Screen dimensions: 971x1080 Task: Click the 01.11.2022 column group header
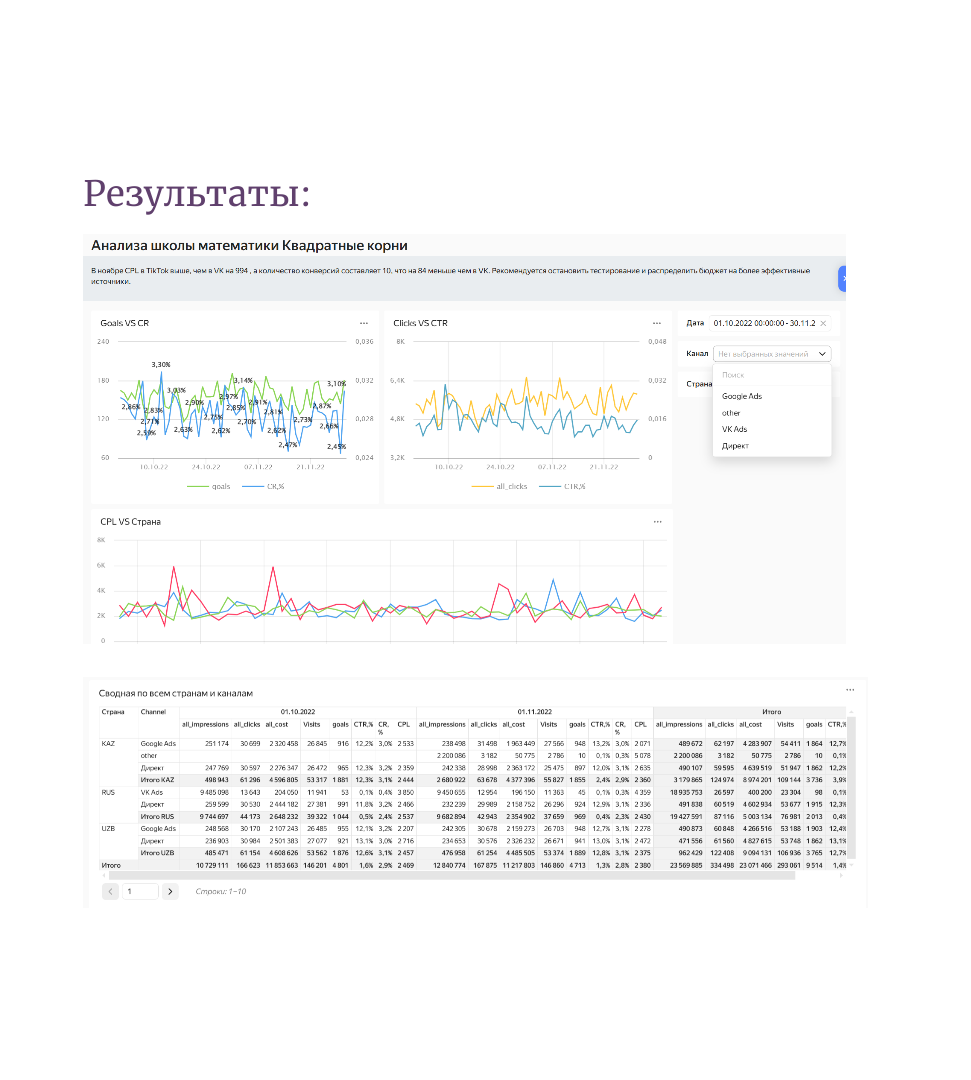point(534,712)
